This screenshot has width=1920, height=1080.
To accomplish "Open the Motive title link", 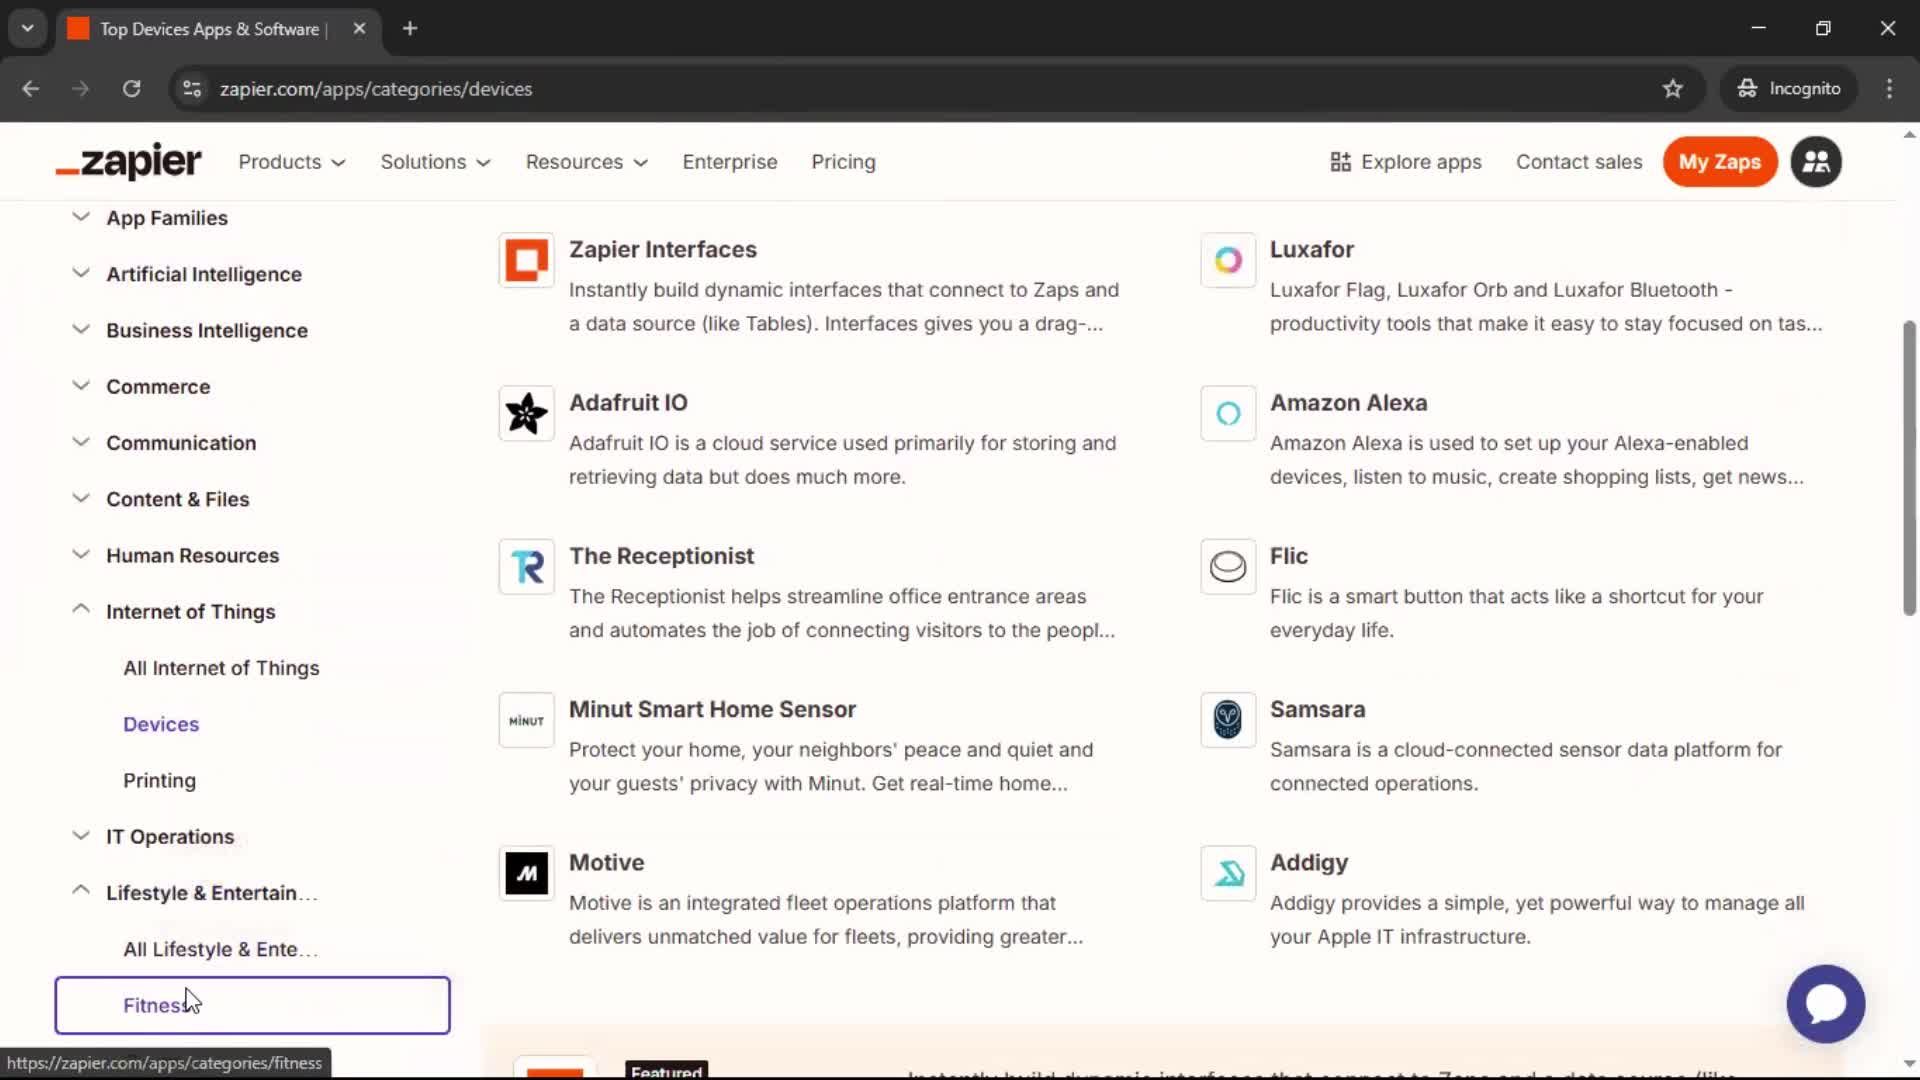I will pos(606,862).
